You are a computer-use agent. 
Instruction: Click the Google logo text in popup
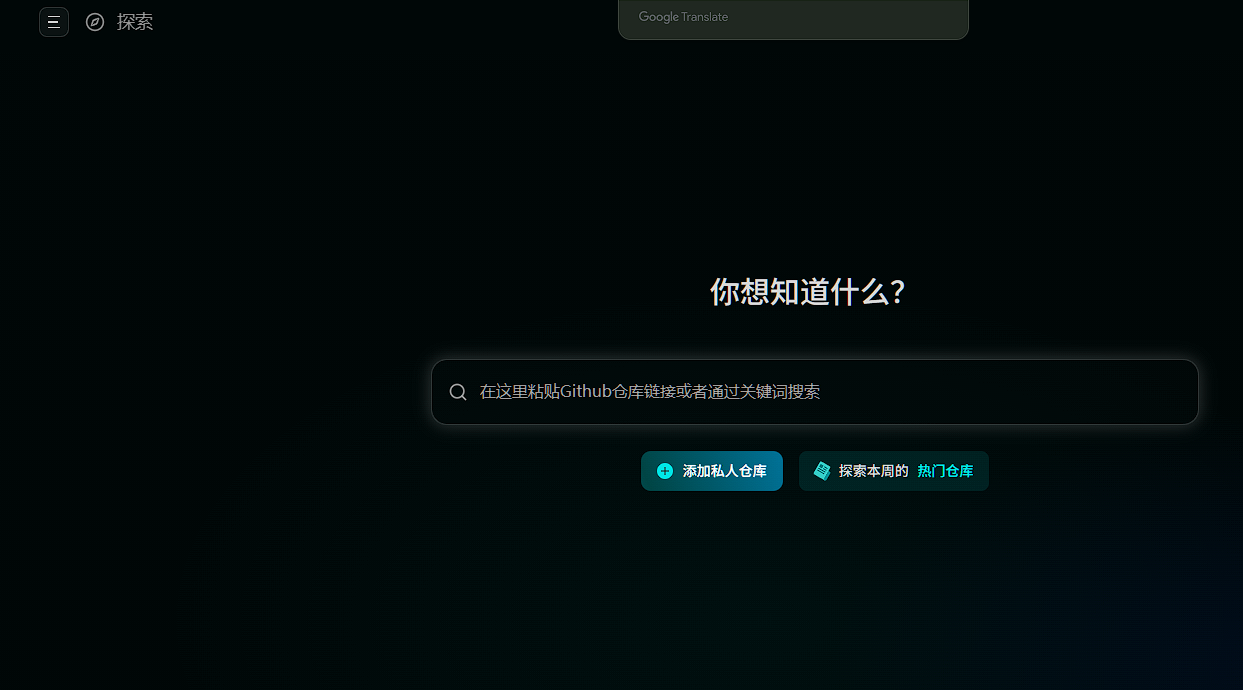pyautogui.click(x=658, y=17)
